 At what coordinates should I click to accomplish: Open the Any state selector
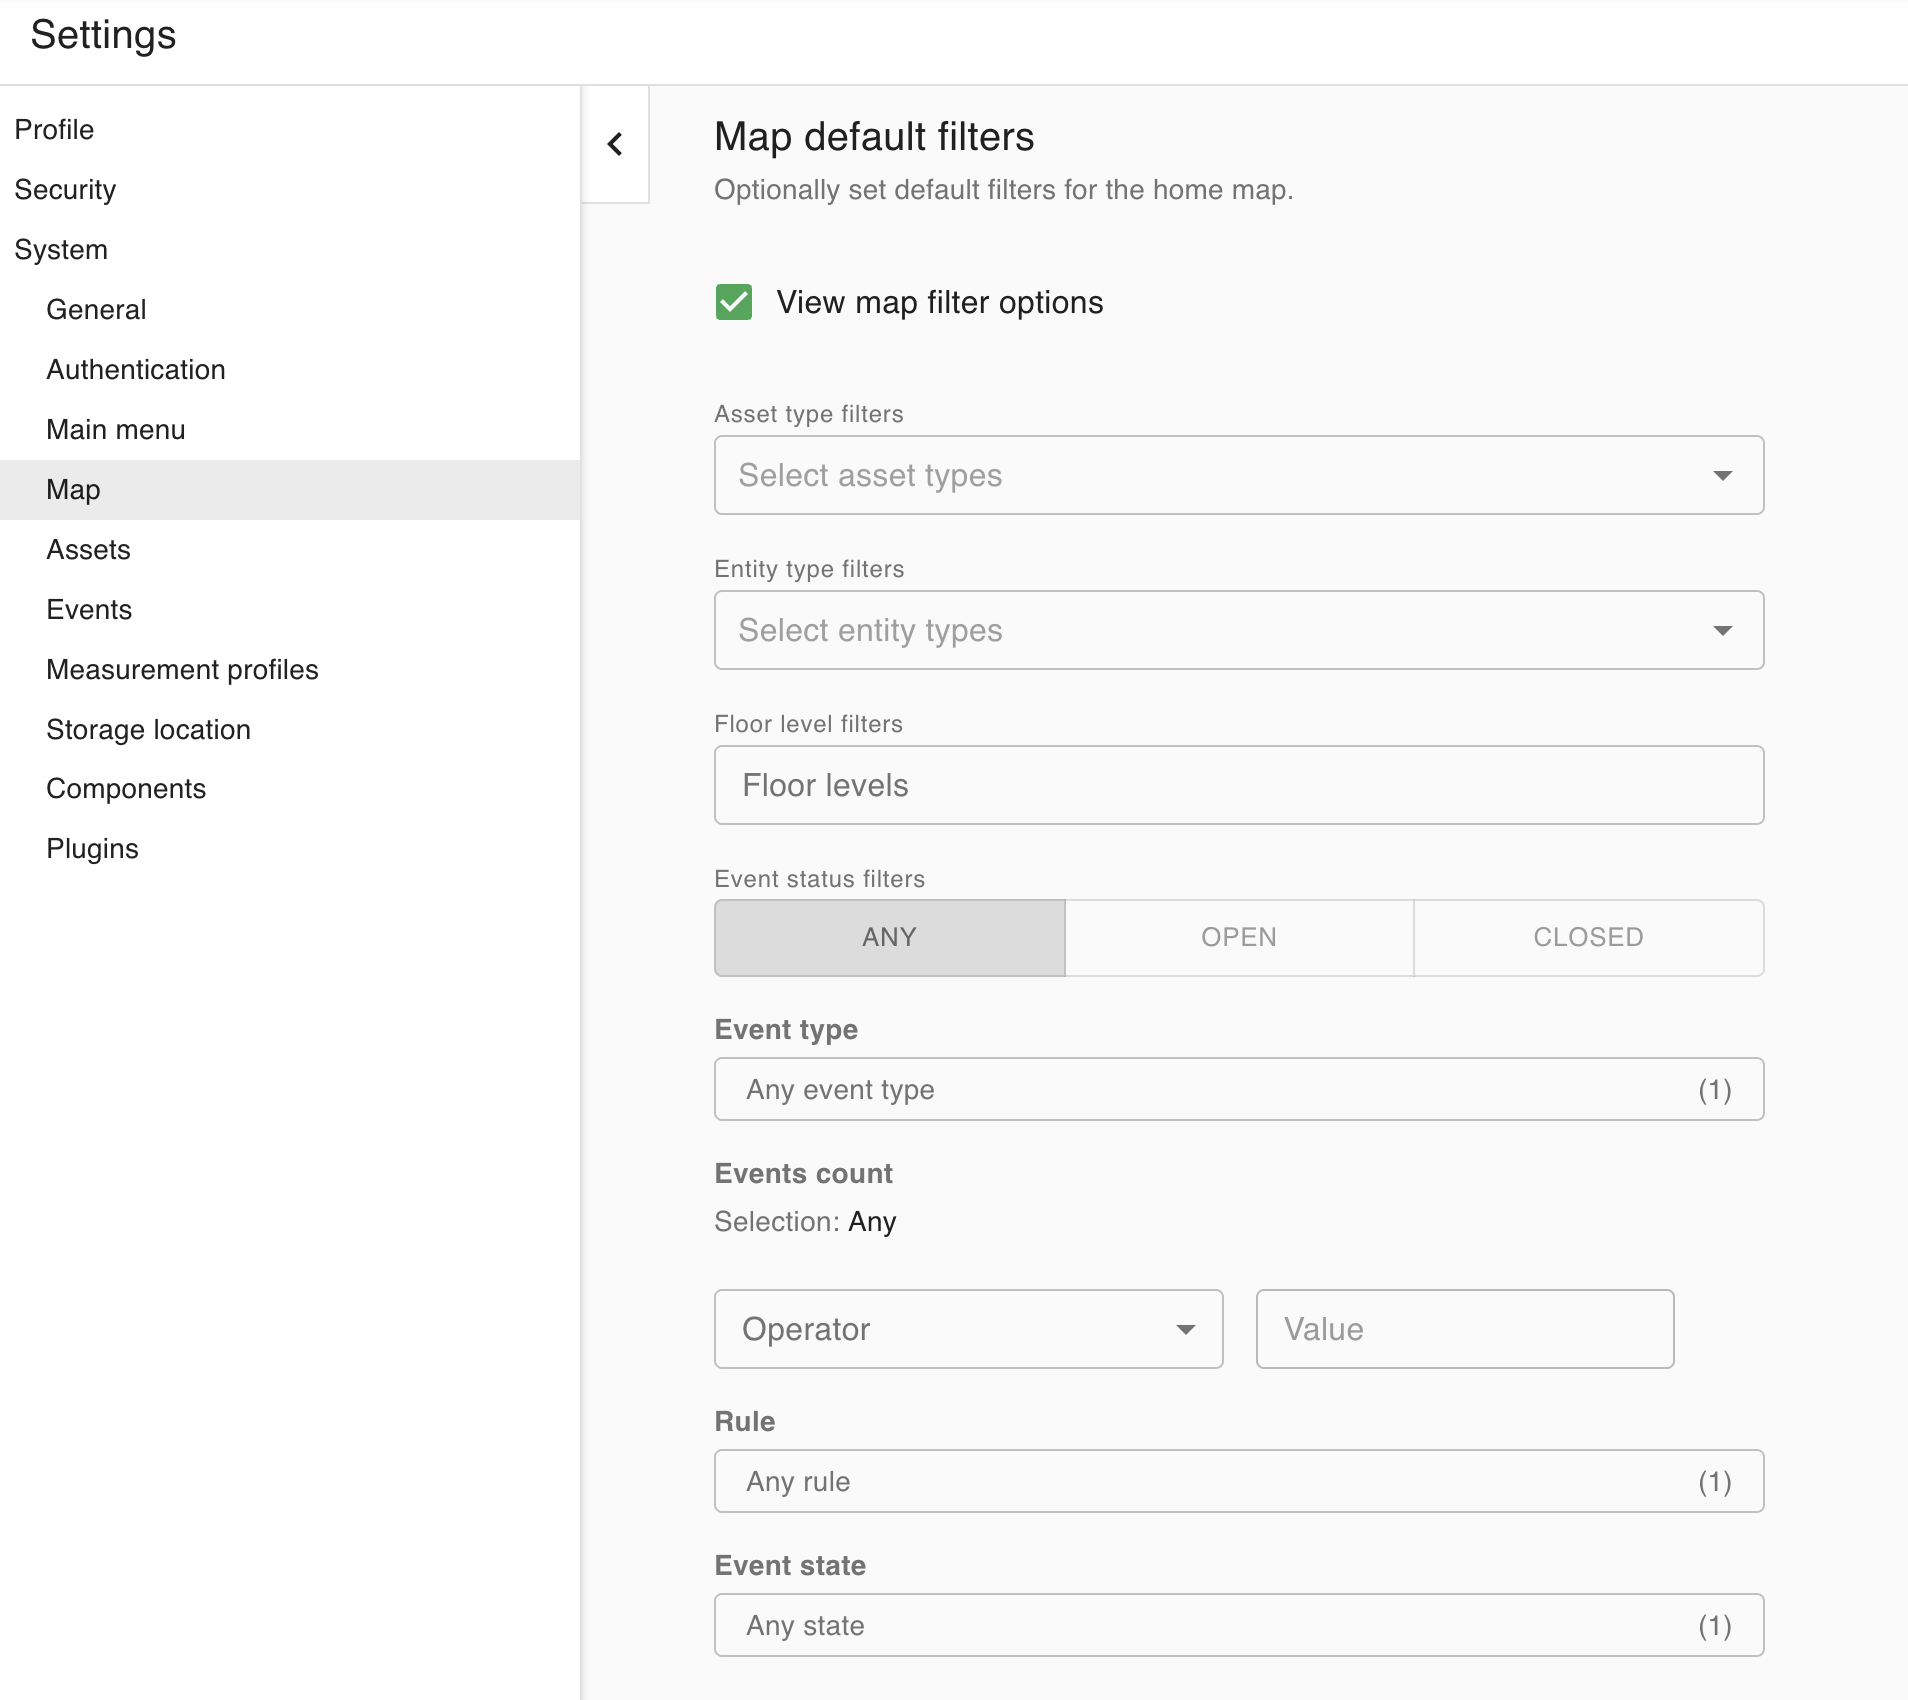1238,1625
